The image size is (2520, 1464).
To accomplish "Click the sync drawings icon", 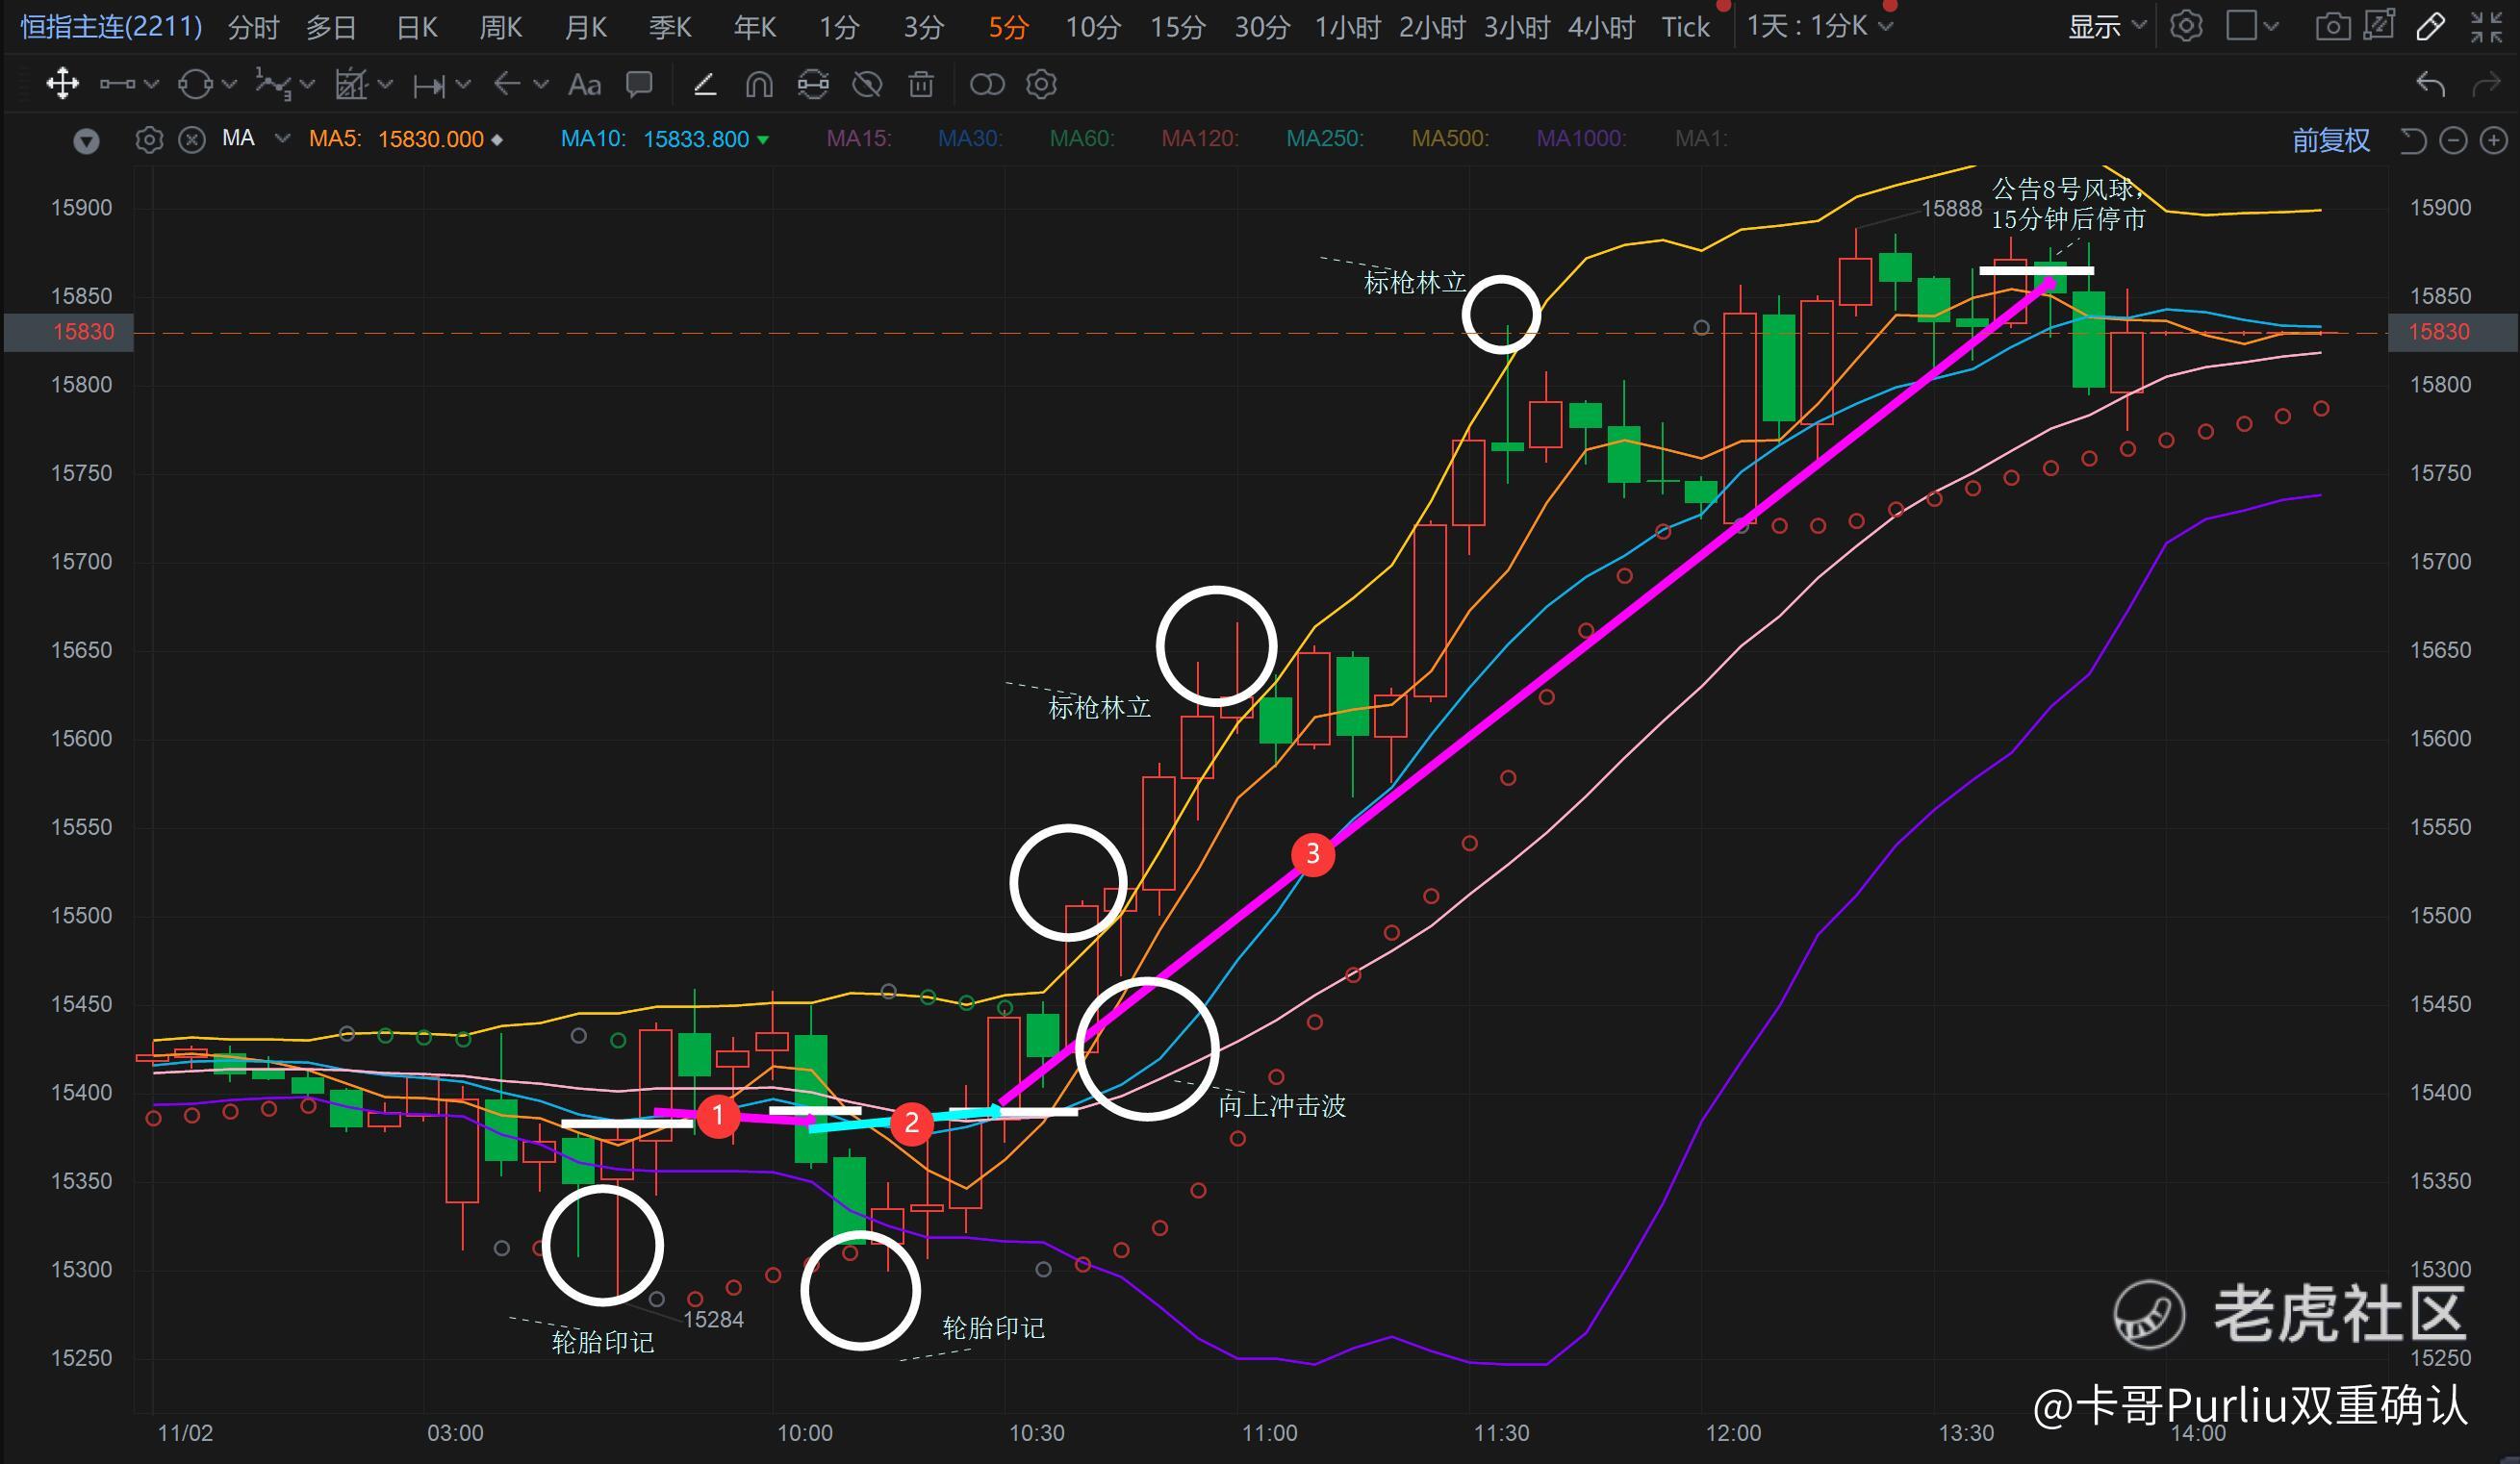I will point(813,84).
